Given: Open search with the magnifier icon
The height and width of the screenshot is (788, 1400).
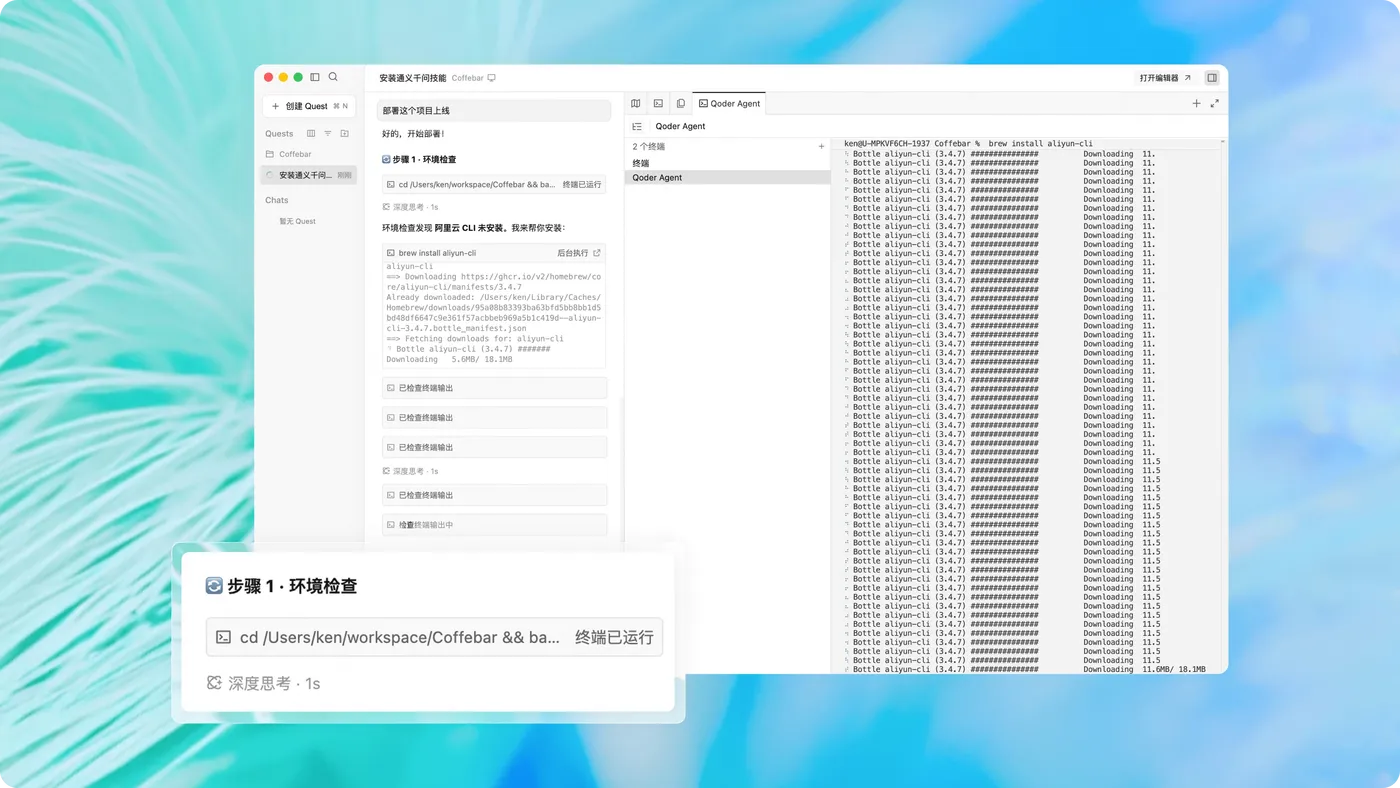Looking at the screenshot, I should [333, 77].
